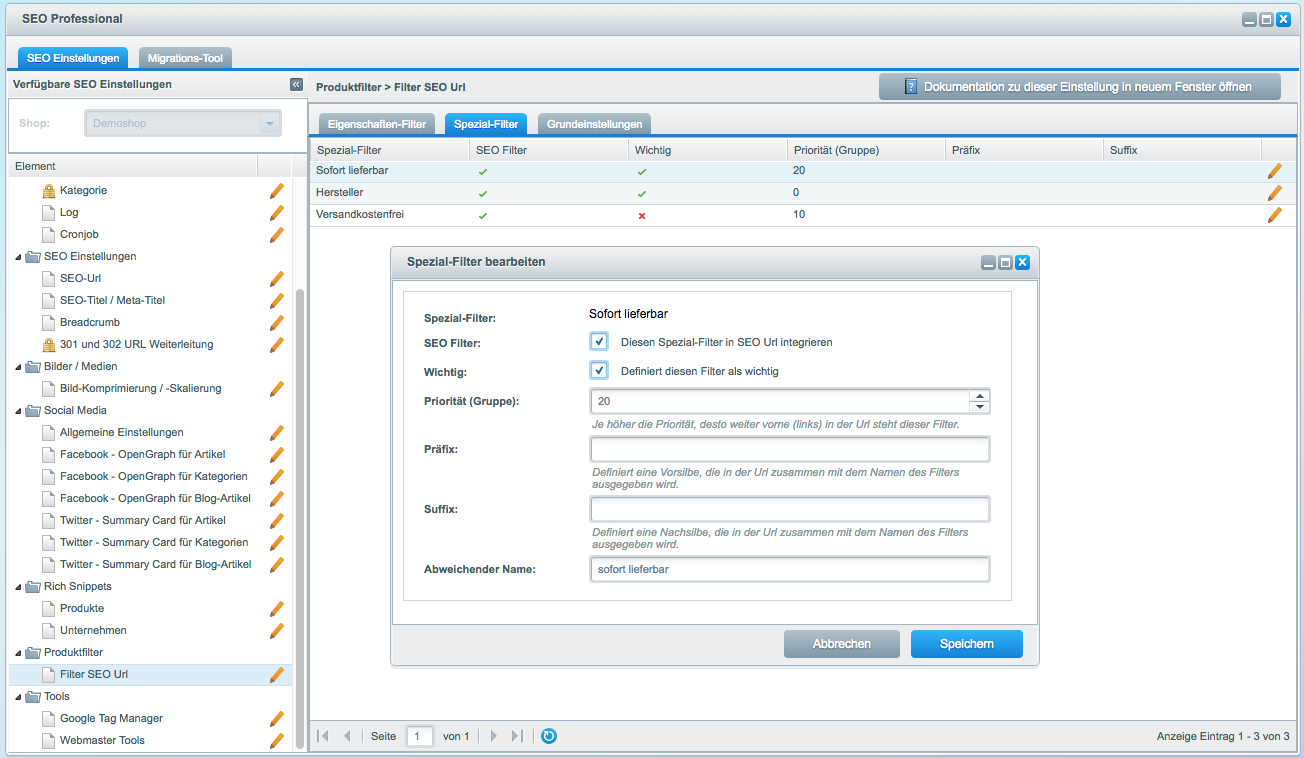The image size is (1304, 758).
Task: Go to last page arrow in paging bar
Action: [x=517, y=736]
